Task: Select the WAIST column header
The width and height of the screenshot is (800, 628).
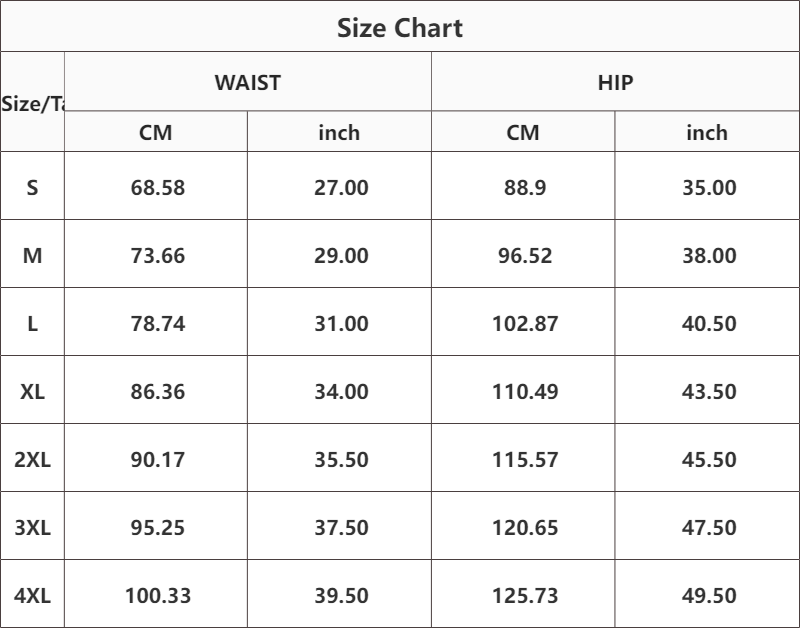Action: 247,83
